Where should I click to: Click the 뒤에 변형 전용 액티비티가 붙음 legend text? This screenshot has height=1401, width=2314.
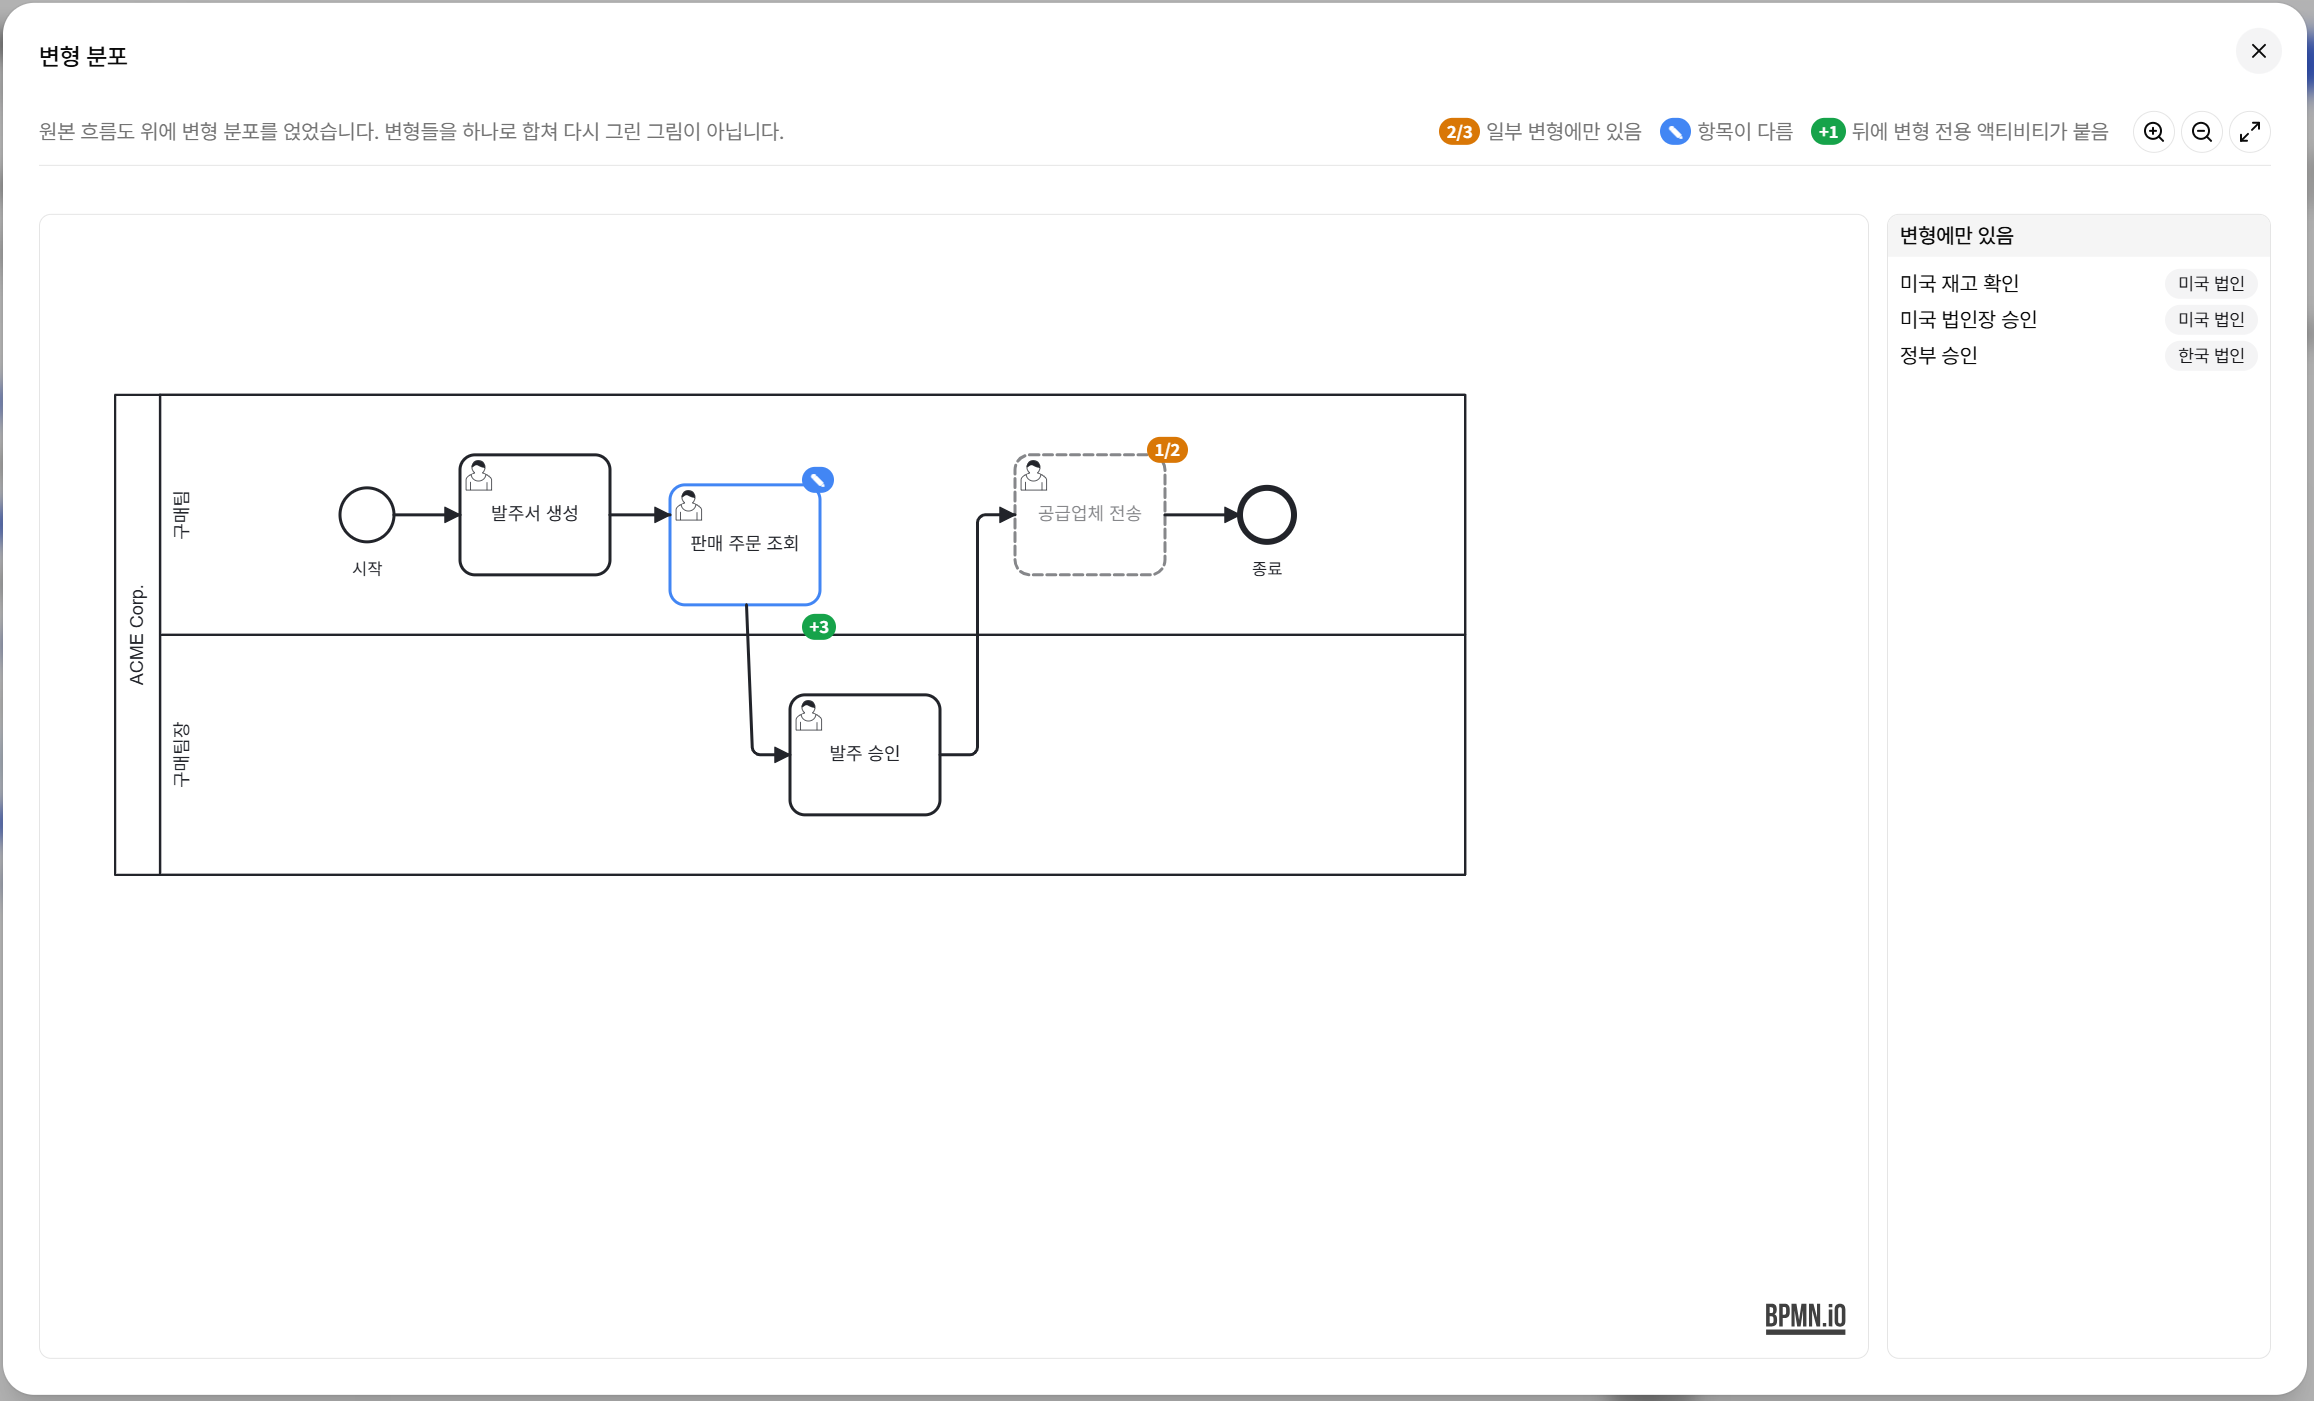pyautogui.click(x=1980, y=132)
